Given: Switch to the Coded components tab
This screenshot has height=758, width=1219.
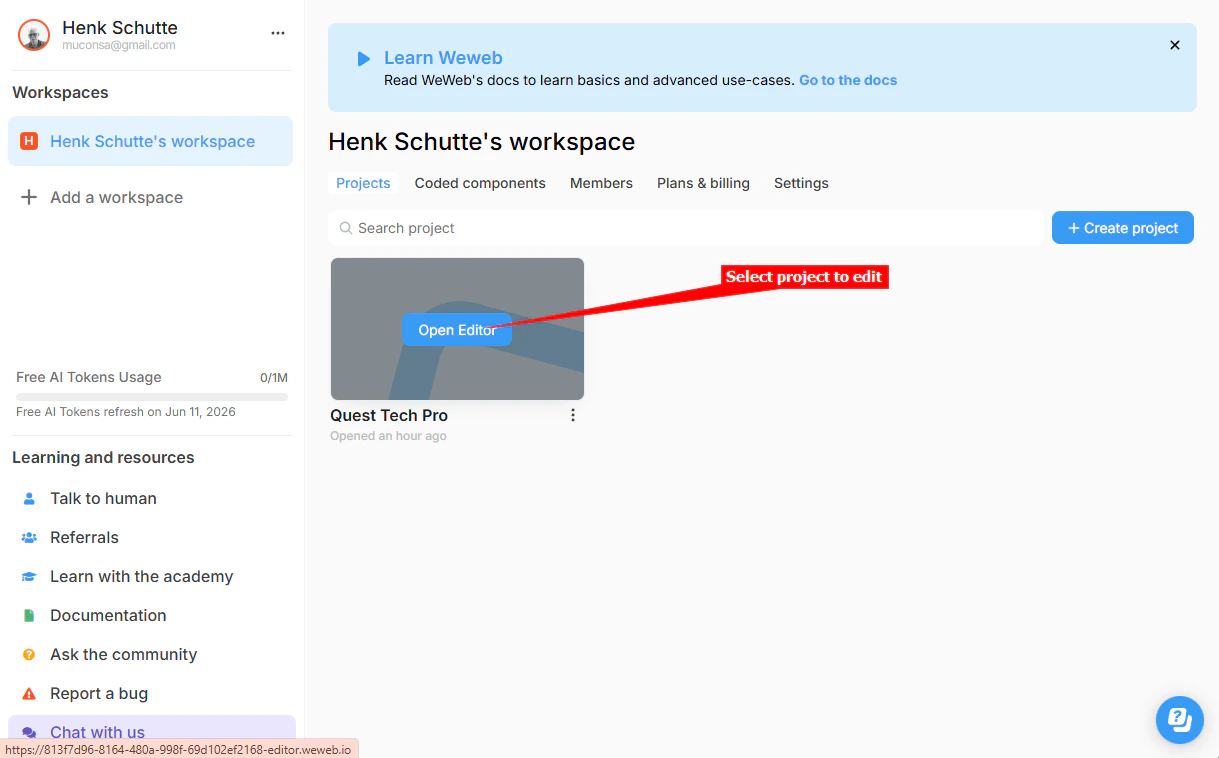Looking at the screenshot, I should 480,183.
